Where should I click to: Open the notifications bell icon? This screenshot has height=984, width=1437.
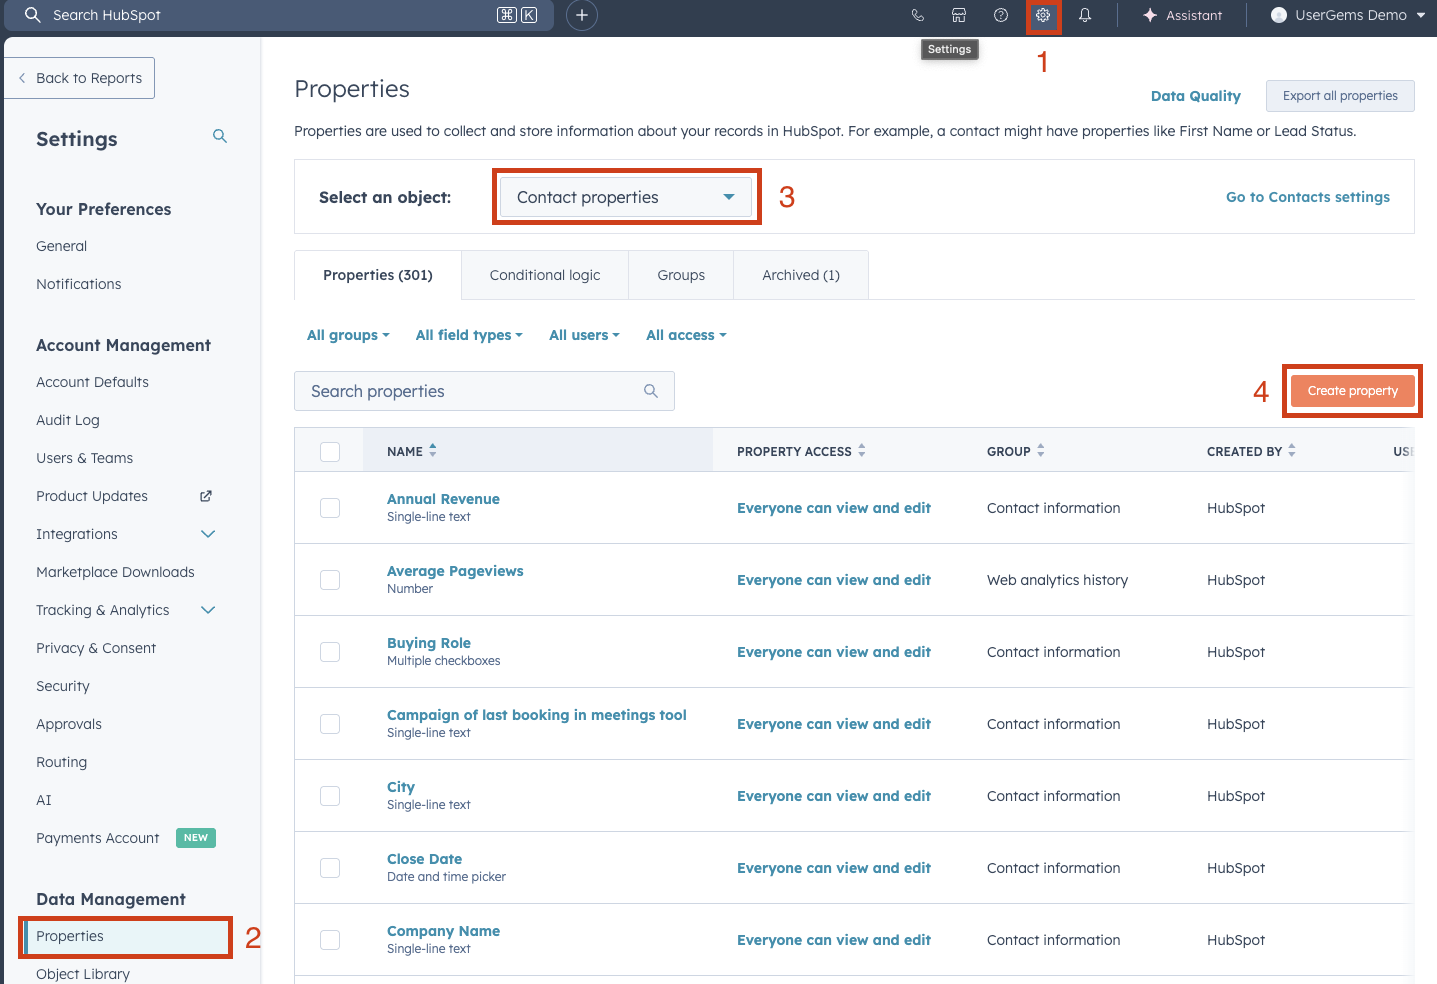tap(1085, 15)
